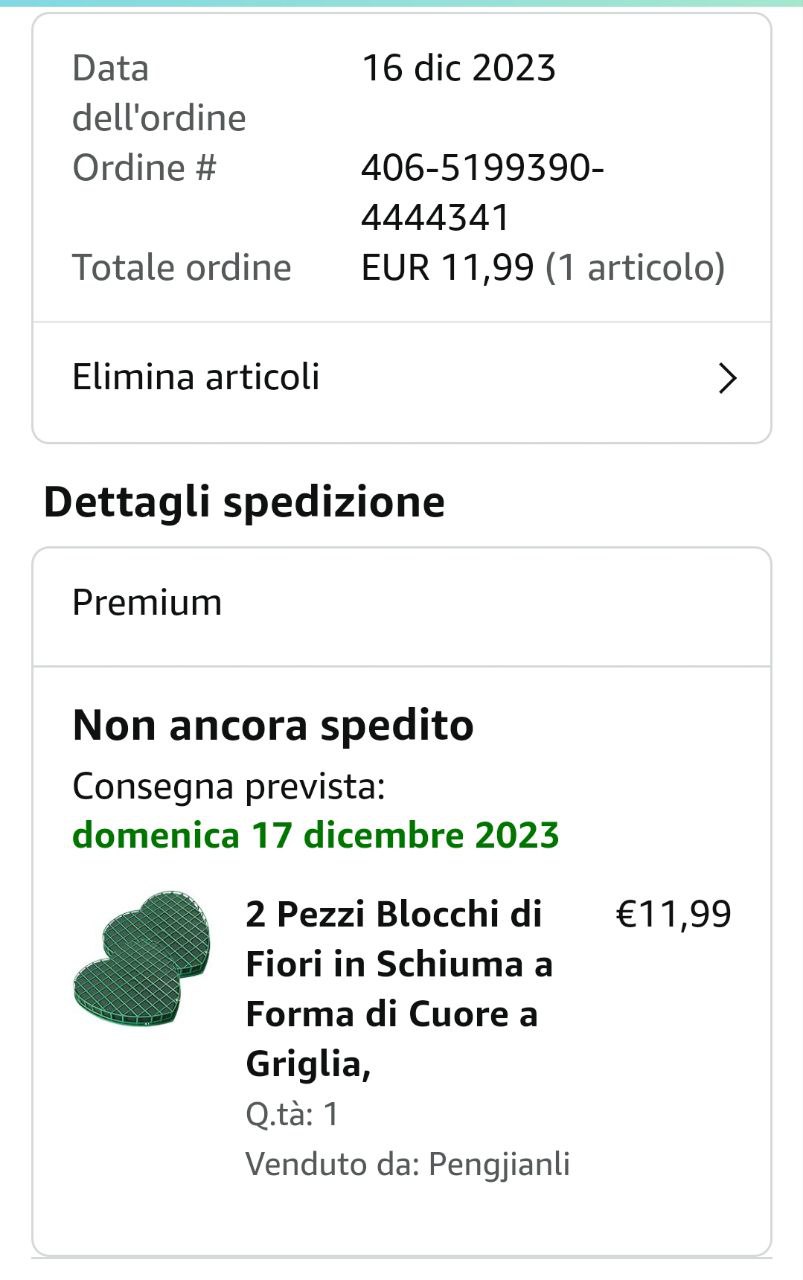Open the Elimina articoli option
The width and height of the screenshot is (803, 1280).
[197, 377]
